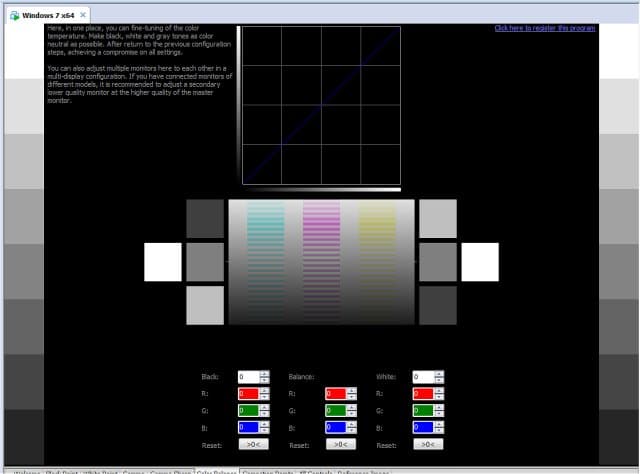Image resolution: width=640 pixels, height=474 pixels.
Task: Raise the Black red channel value
Action: click(264, 391)
